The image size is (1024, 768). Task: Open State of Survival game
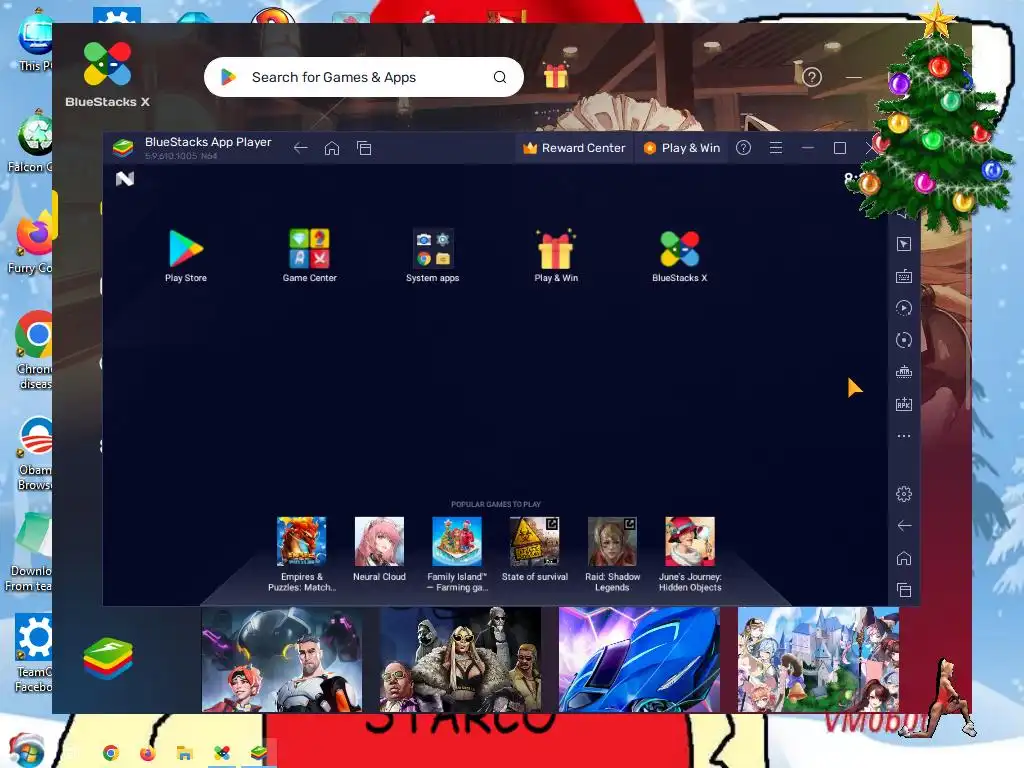point(535,541)
